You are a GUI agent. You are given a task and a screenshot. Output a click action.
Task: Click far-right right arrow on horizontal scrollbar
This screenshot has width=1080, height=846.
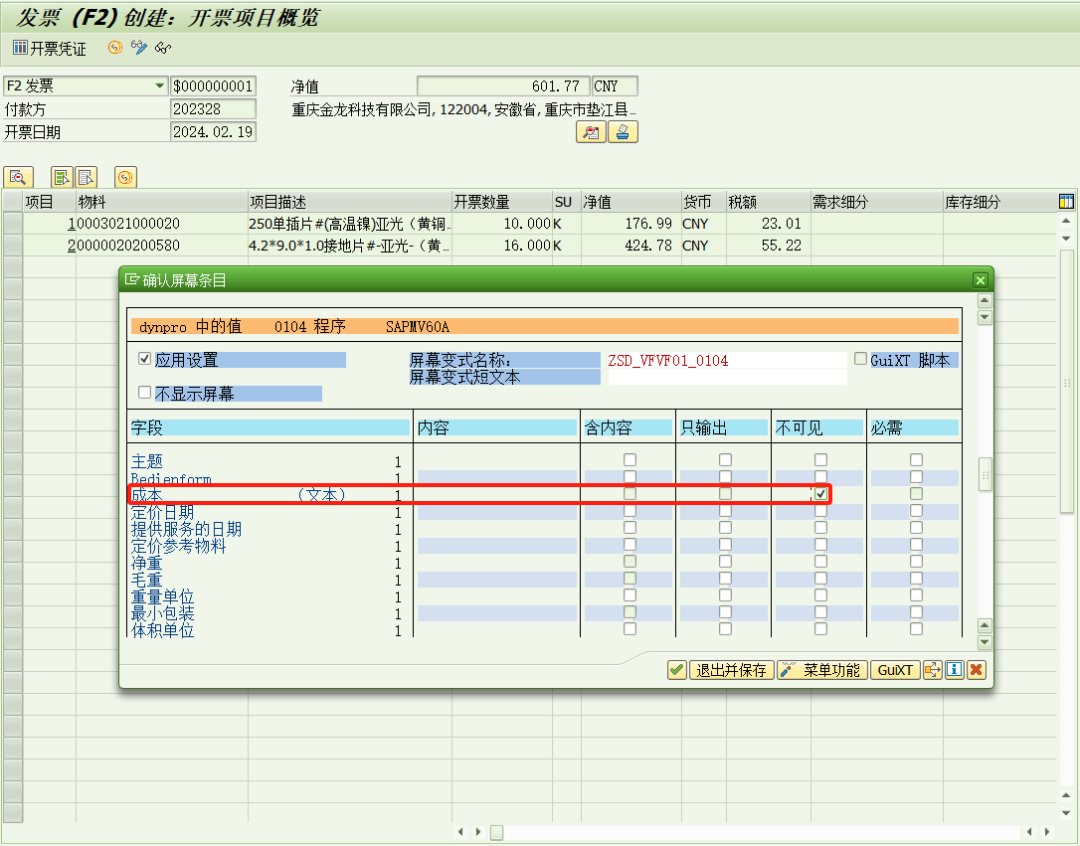tap(1047, 832)
